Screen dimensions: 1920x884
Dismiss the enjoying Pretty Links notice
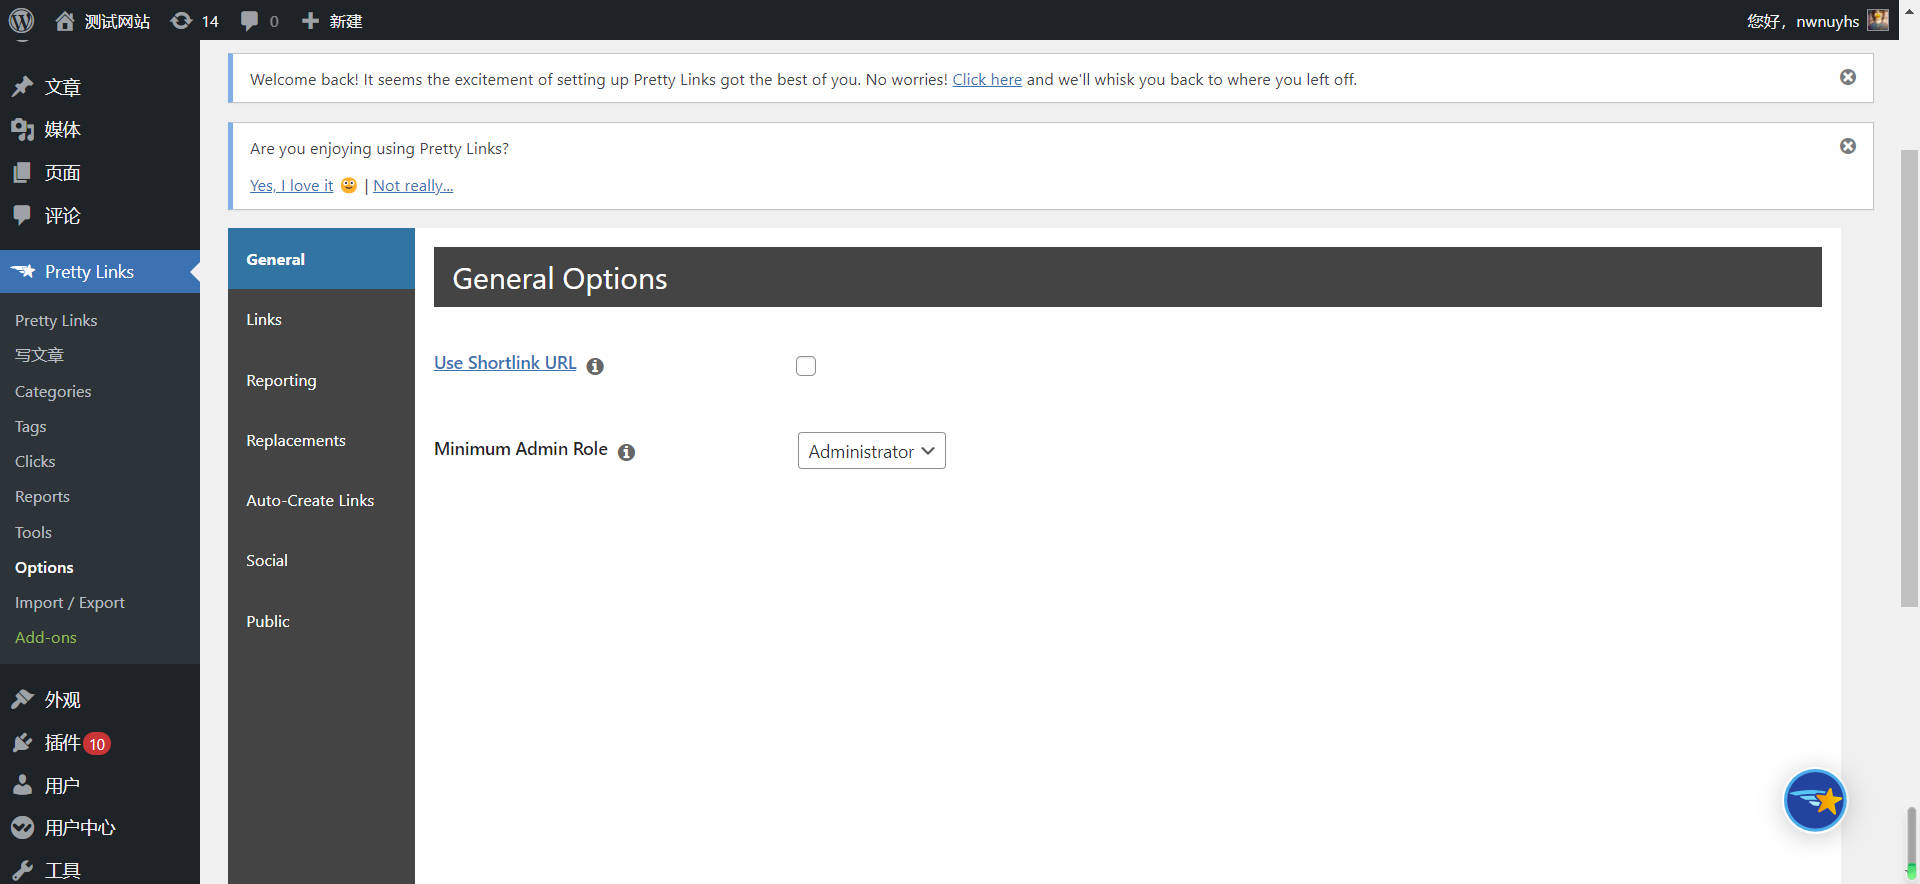click(x=1848, y=146)
